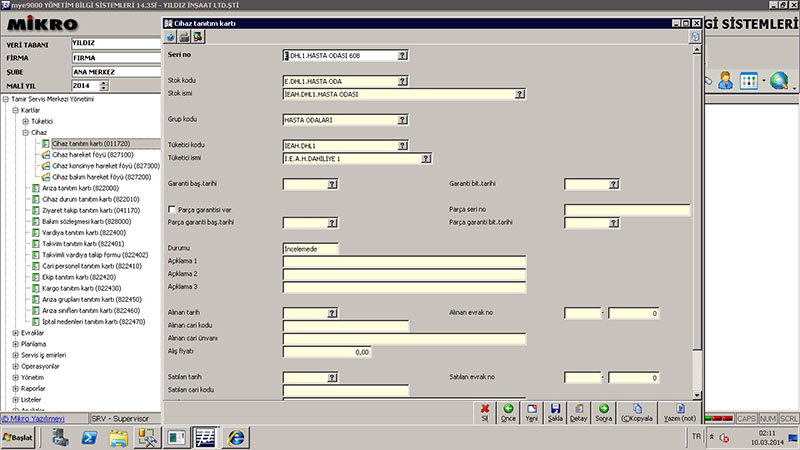Open date picker for Parça garanti baş.tarihi
The width and height of the screenshot is (800, 450).
tap(332, 223)
